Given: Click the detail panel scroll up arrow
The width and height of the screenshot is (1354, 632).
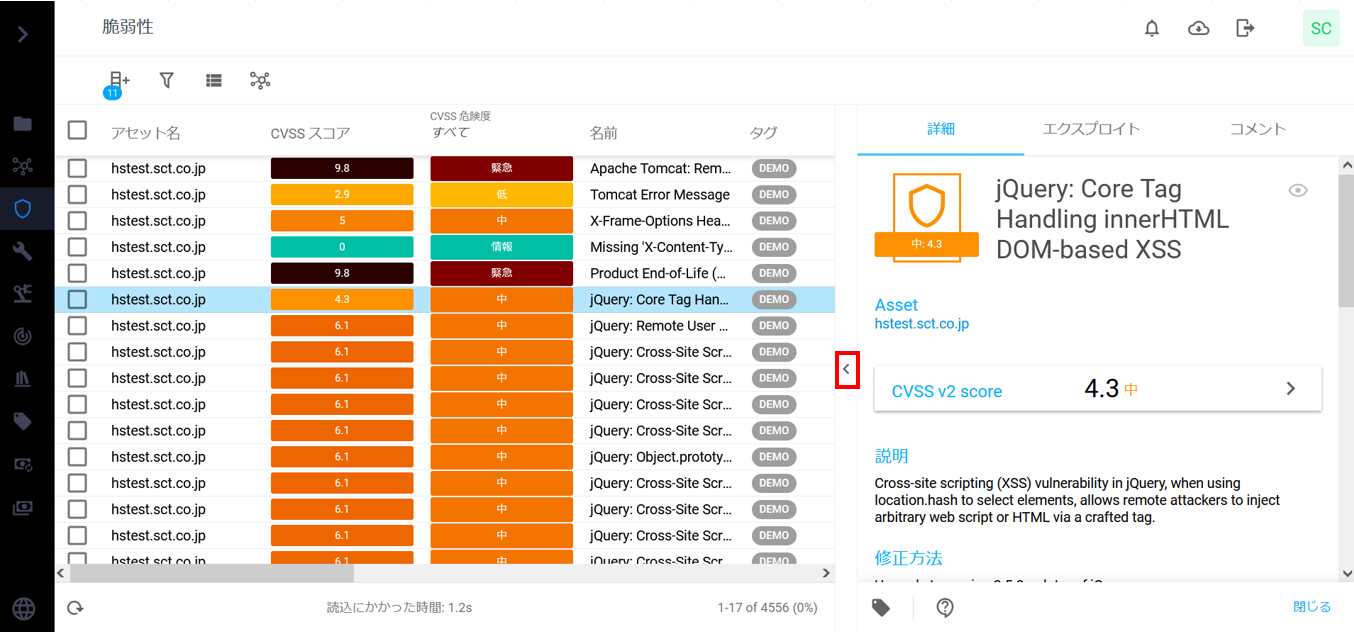Looking at the screenshot, I should click(x=1346, y=165).
